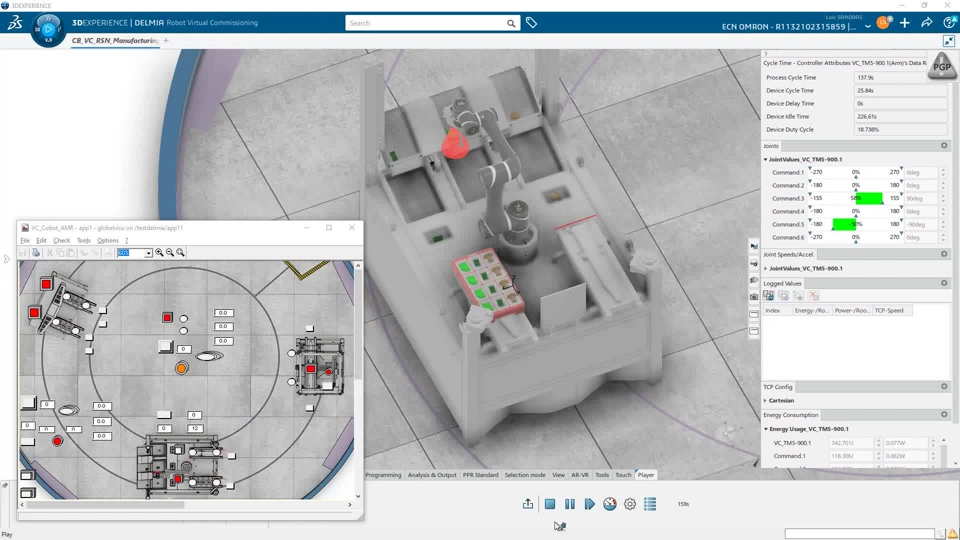Click the export icon left of stop button

pyautogui.click(x=528, y=504)
